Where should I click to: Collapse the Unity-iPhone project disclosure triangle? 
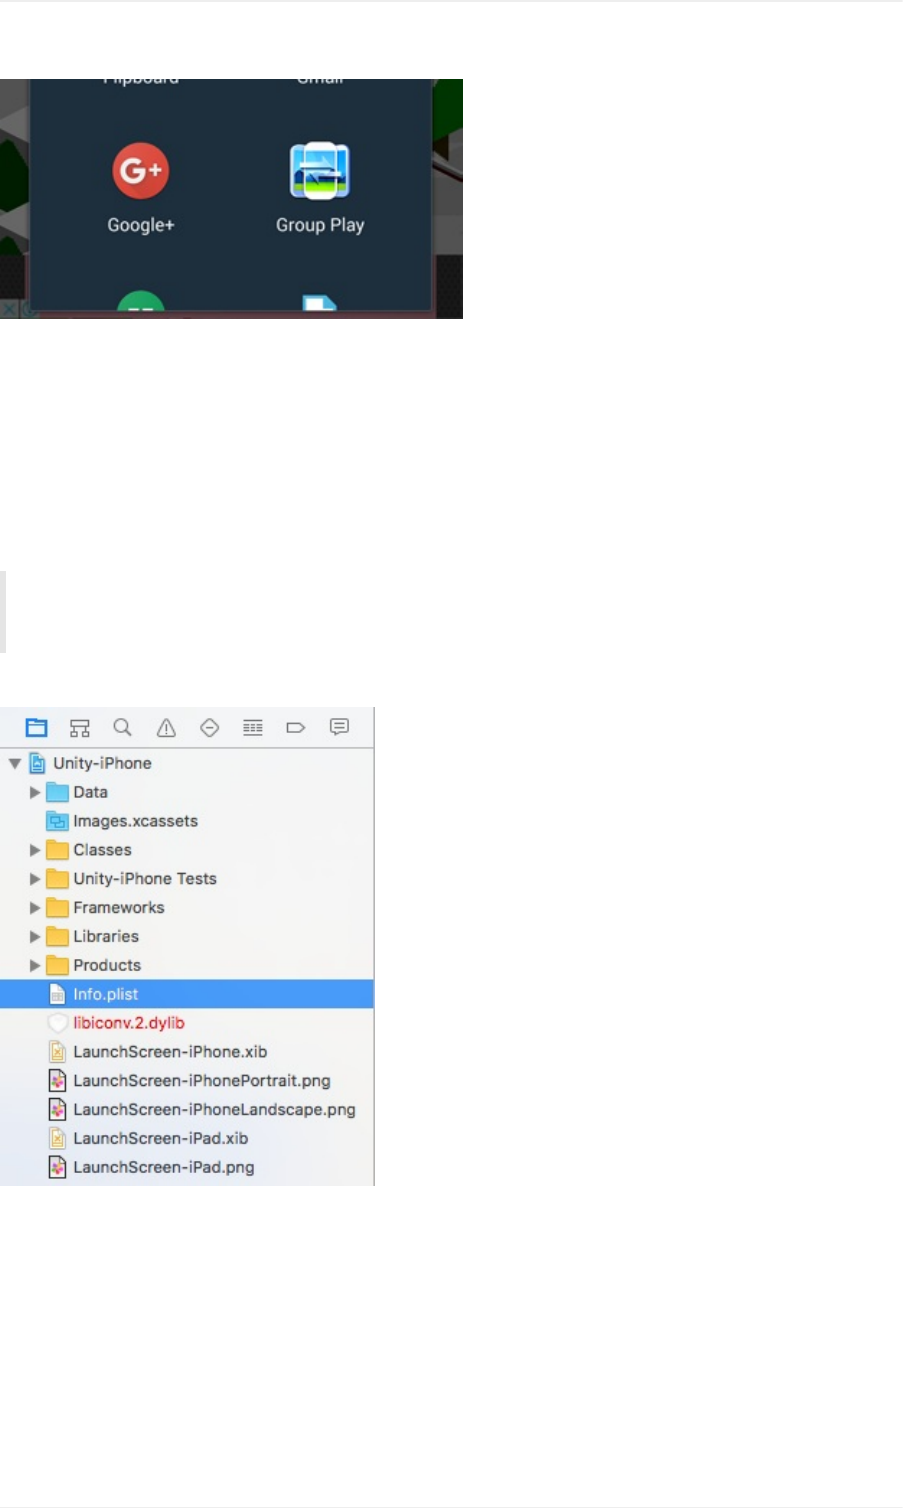point(15,763)
